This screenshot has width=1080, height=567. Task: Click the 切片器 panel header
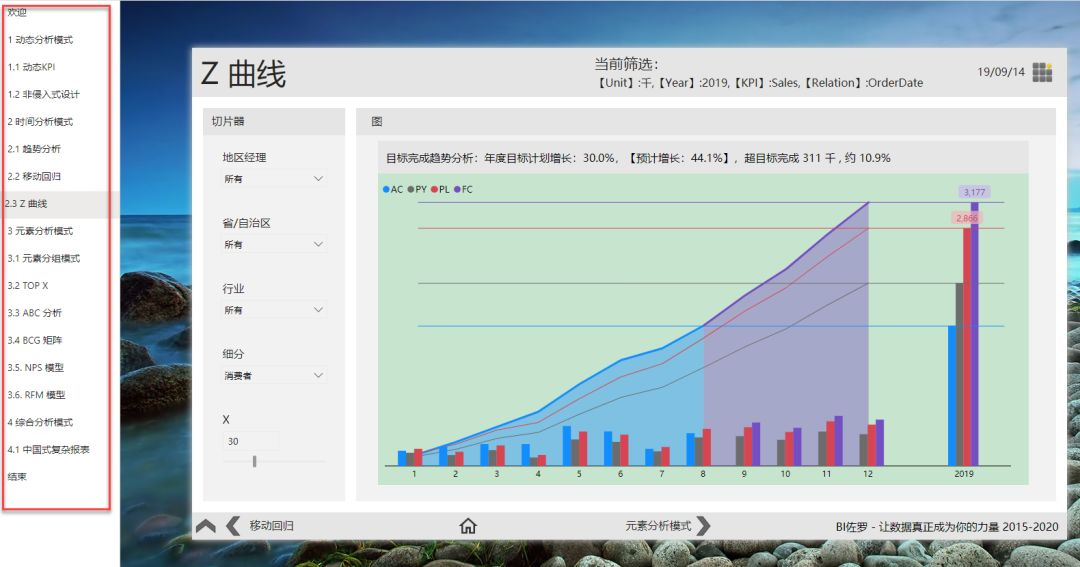(273, 121)
